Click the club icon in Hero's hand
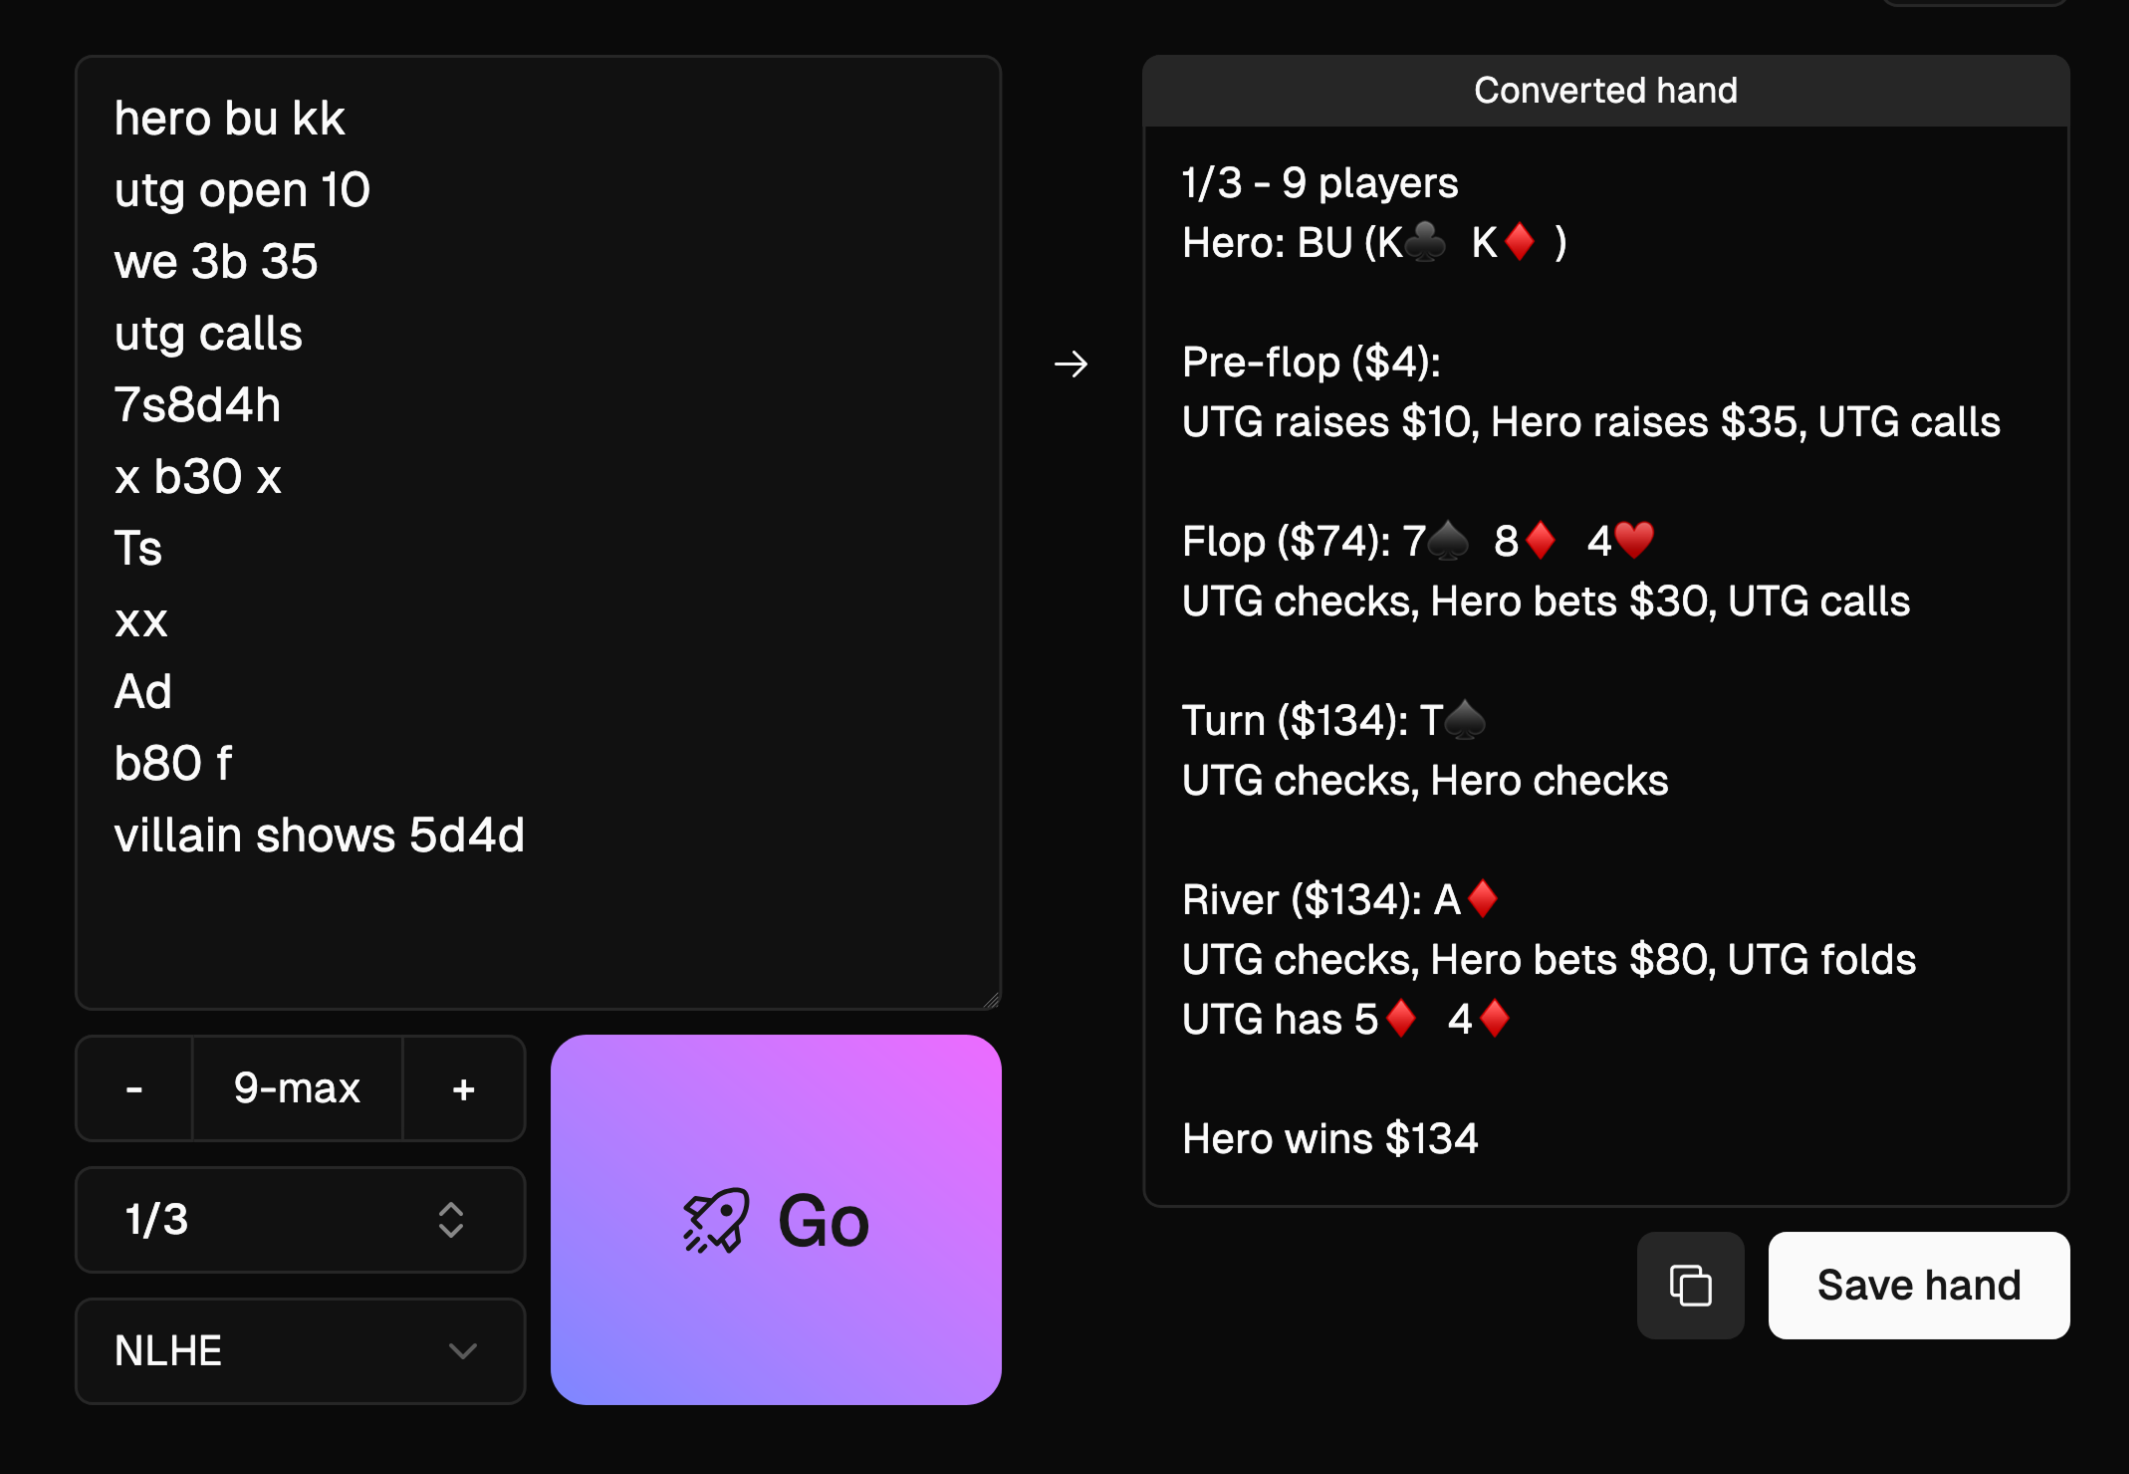The height and width of the screenshot is (1474, 2129). 1425,243
